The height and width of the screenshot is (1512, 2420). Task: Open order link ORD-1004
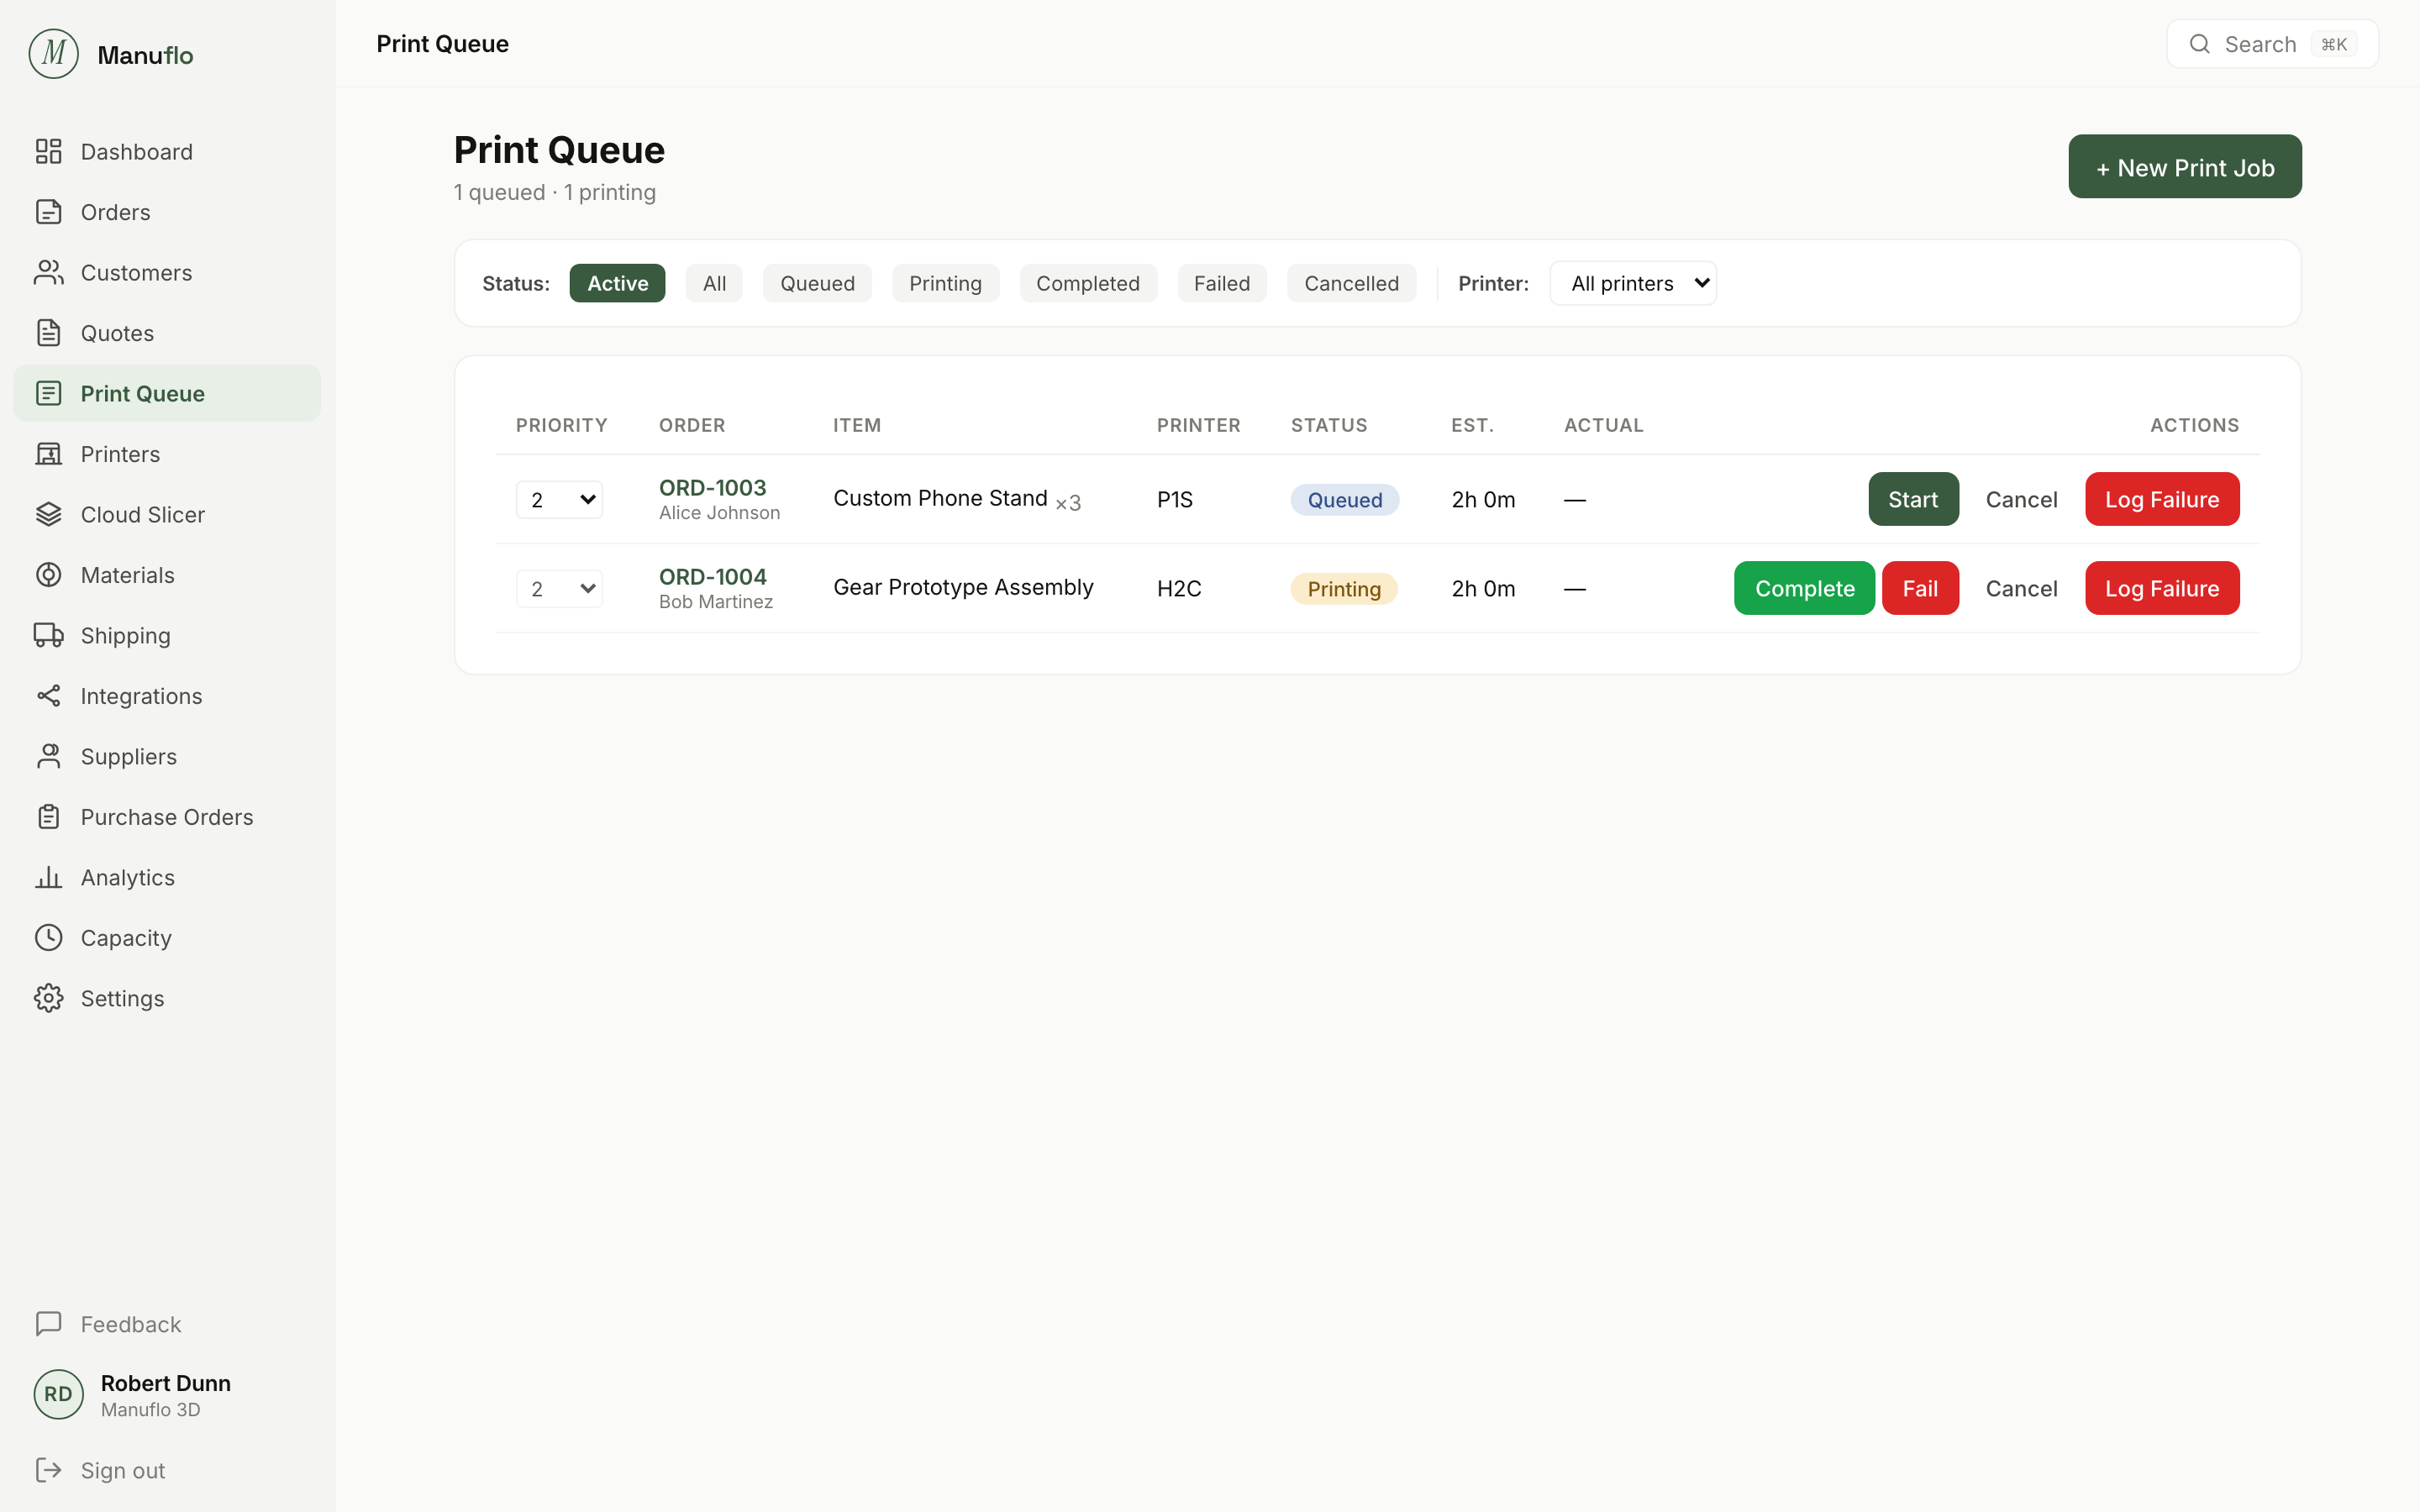tap(712, 576)
